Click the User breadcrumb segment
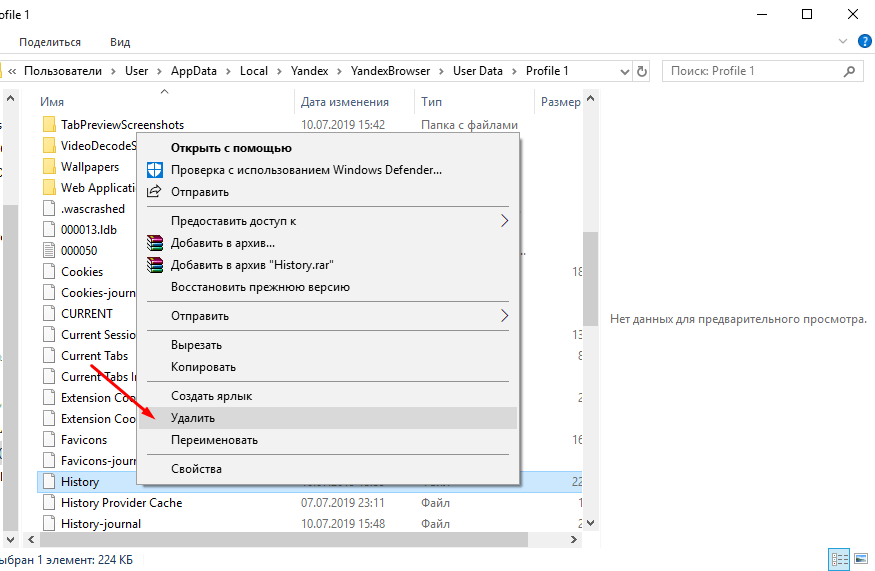The height and width of the screenshot is (571, 875). click(136, 71)
